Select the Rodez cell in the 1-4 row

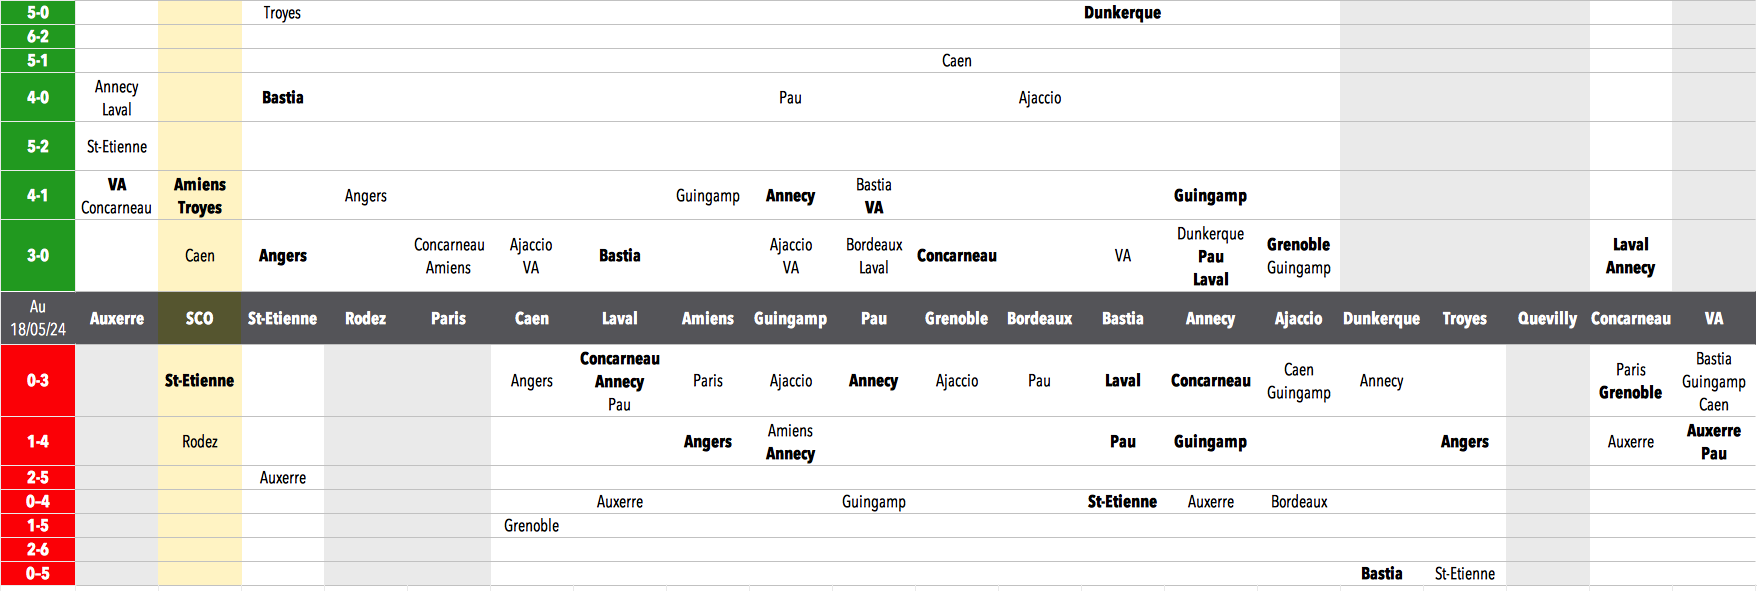[x=199, y=442]
